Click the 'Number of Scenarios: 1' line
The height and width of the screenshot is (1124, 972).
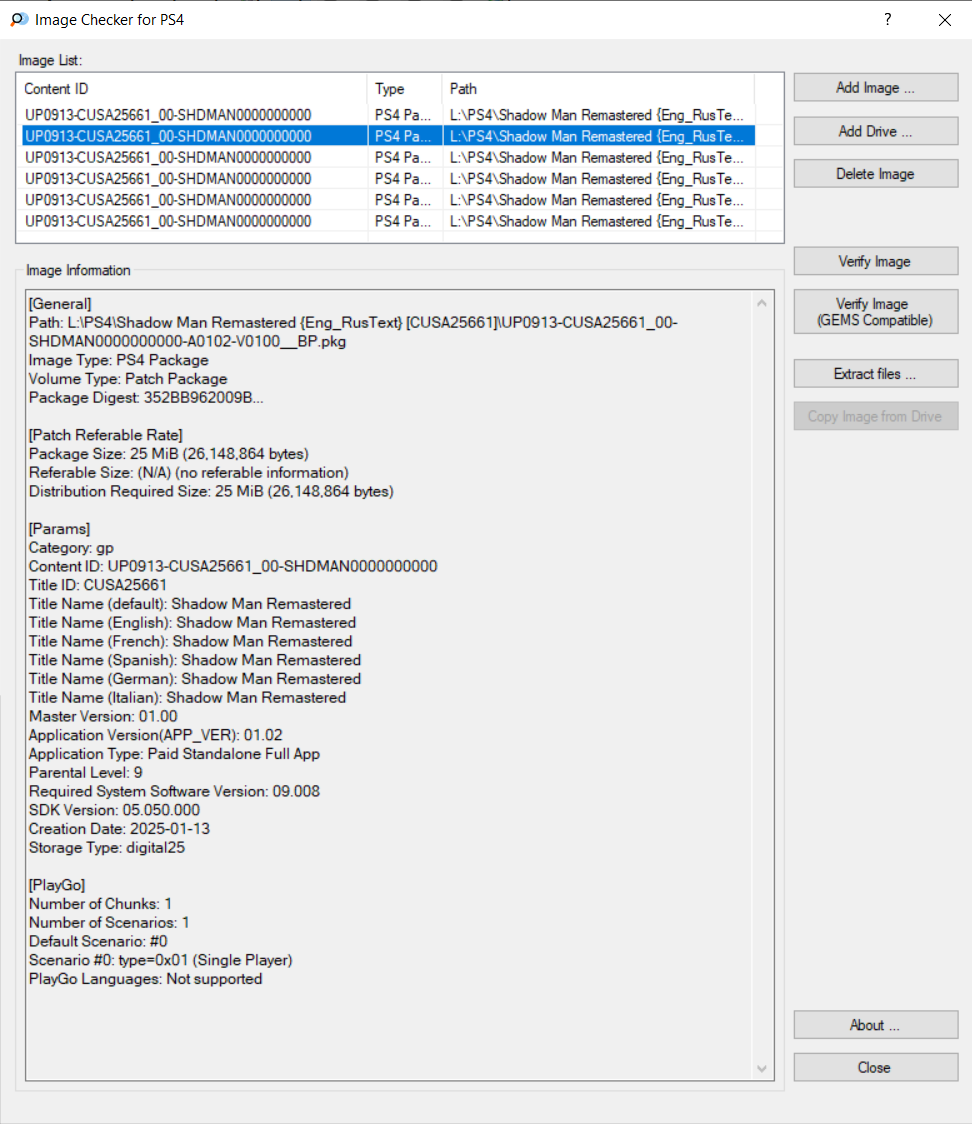(x=109, y=923)
